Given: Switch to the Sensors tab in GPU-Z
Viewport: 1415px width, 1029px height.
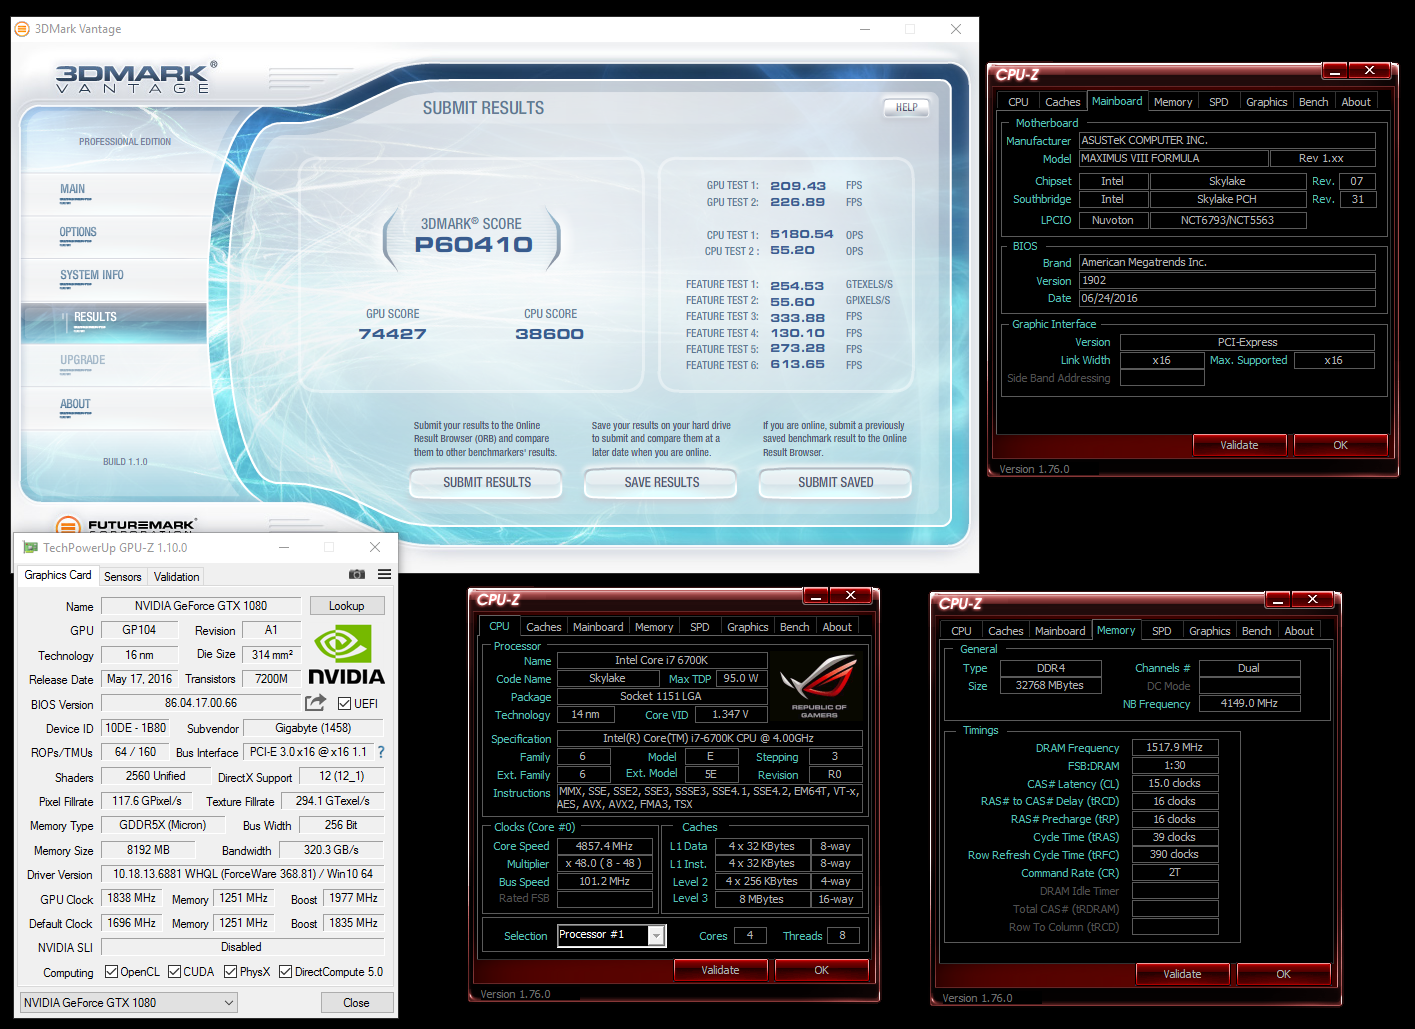Looking at the screenshot, I should point(123,577).
